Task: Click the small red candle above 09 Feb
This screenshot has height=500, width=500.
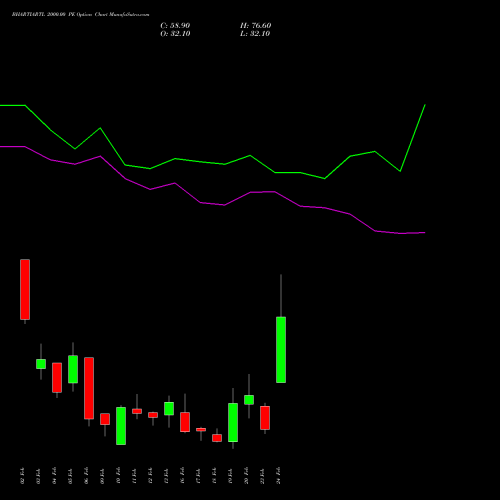Action: point(105,419)
